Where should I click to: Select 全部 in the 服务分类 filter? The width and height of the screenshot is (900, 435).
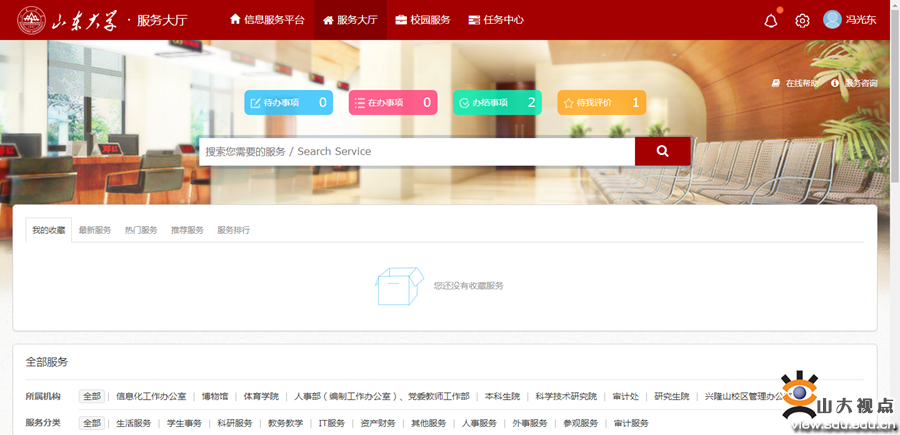(92, 423)
